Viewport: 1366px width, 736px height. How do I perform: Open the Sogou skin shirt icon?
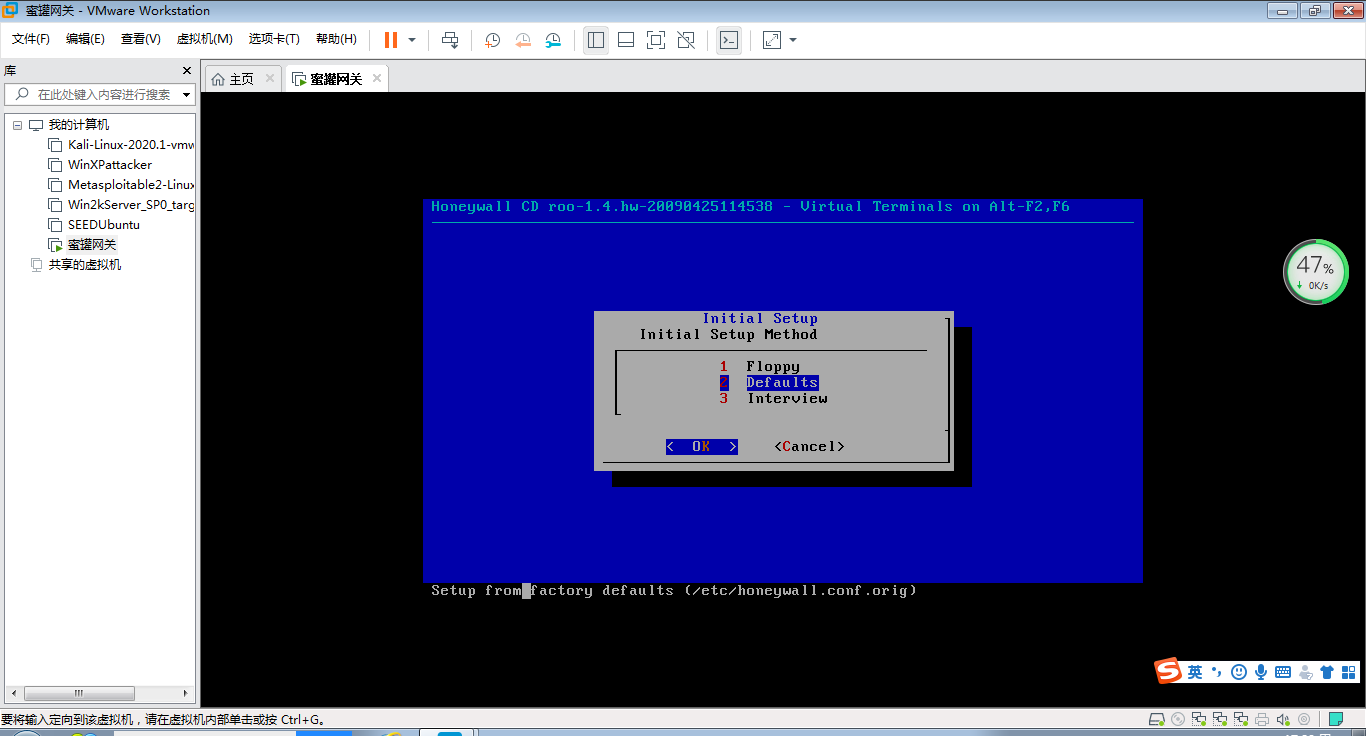point(1327,672)
